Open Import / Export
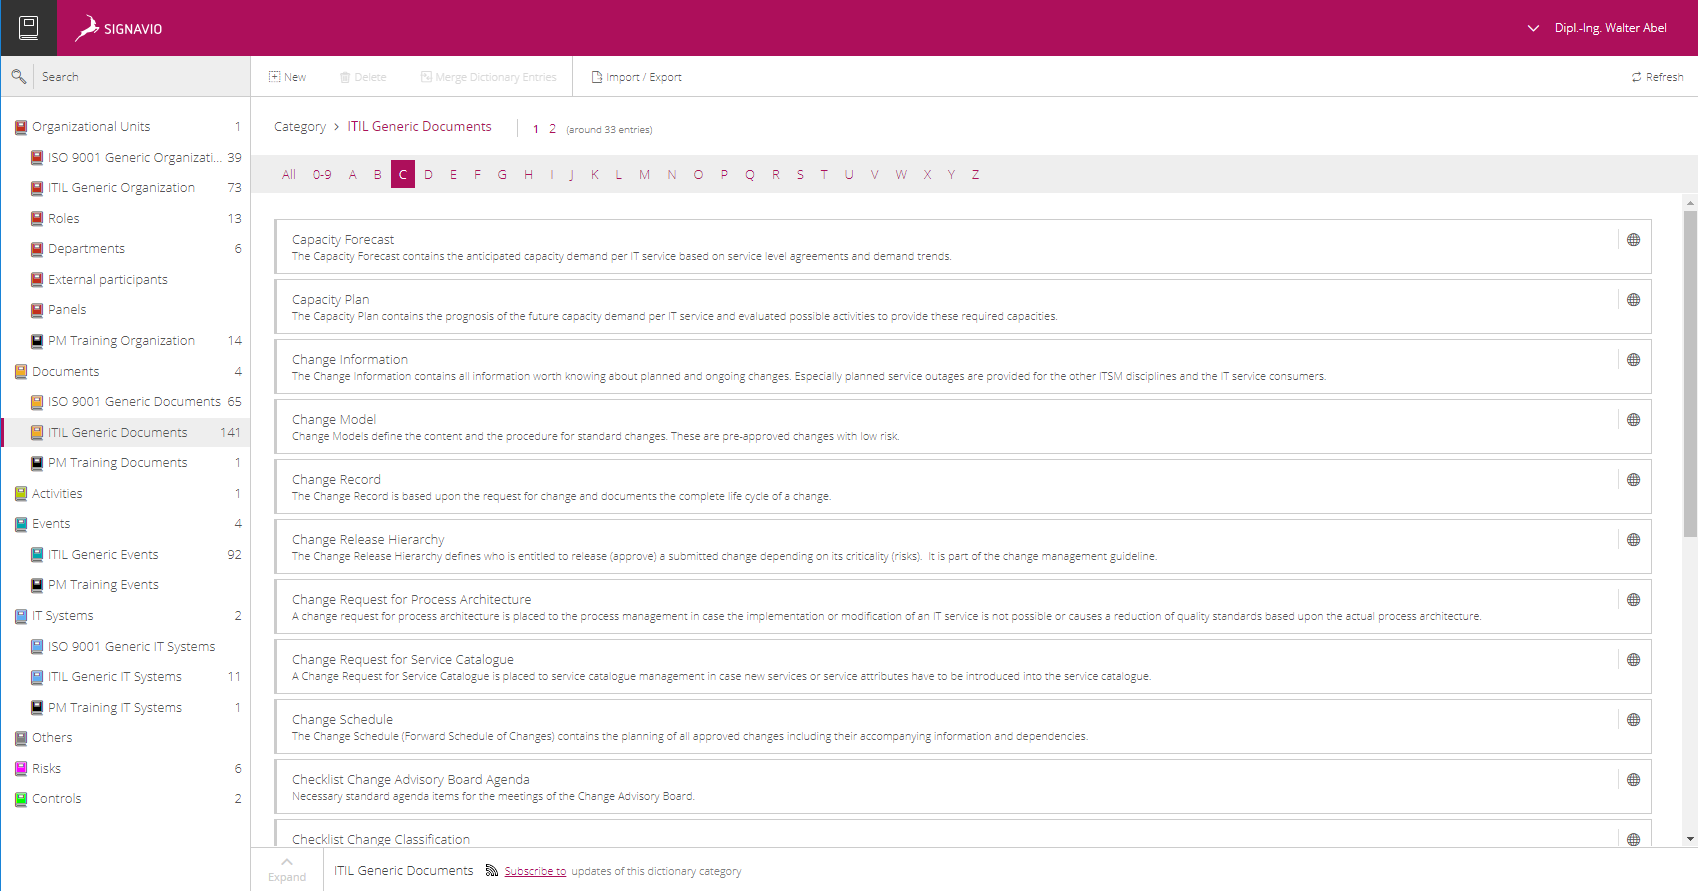The height and width of the screenshot is (891, 1698). [x=637, y=77]
